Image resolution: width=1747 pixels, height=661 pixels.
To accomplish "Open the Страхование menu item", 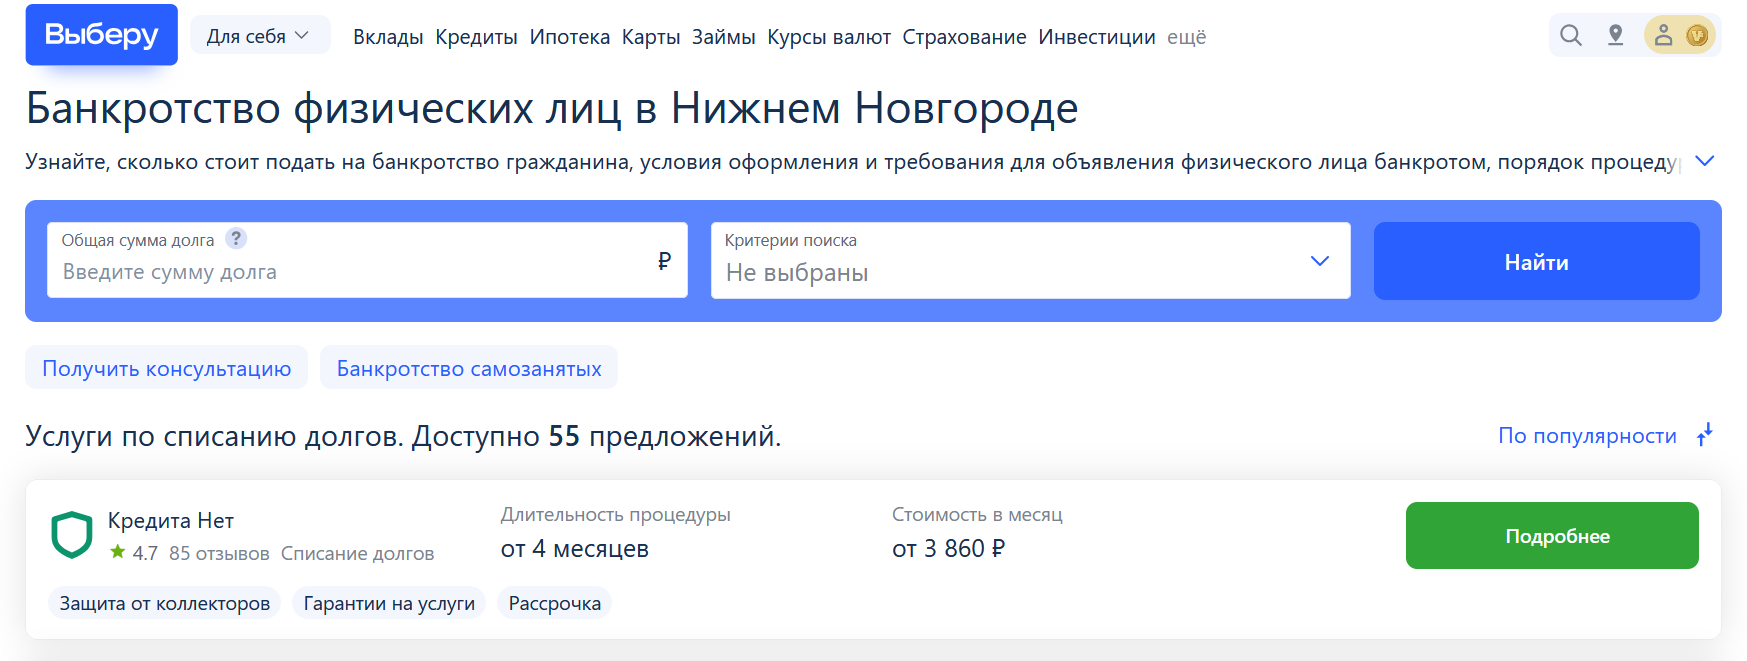I will 964,37.
